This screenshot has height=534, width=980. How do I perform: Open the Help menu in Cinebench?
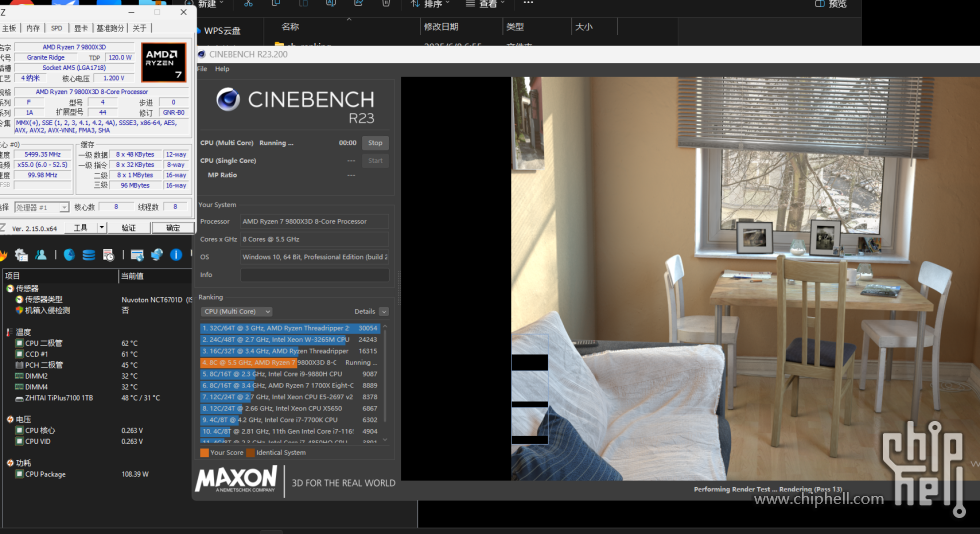point(222,69)
